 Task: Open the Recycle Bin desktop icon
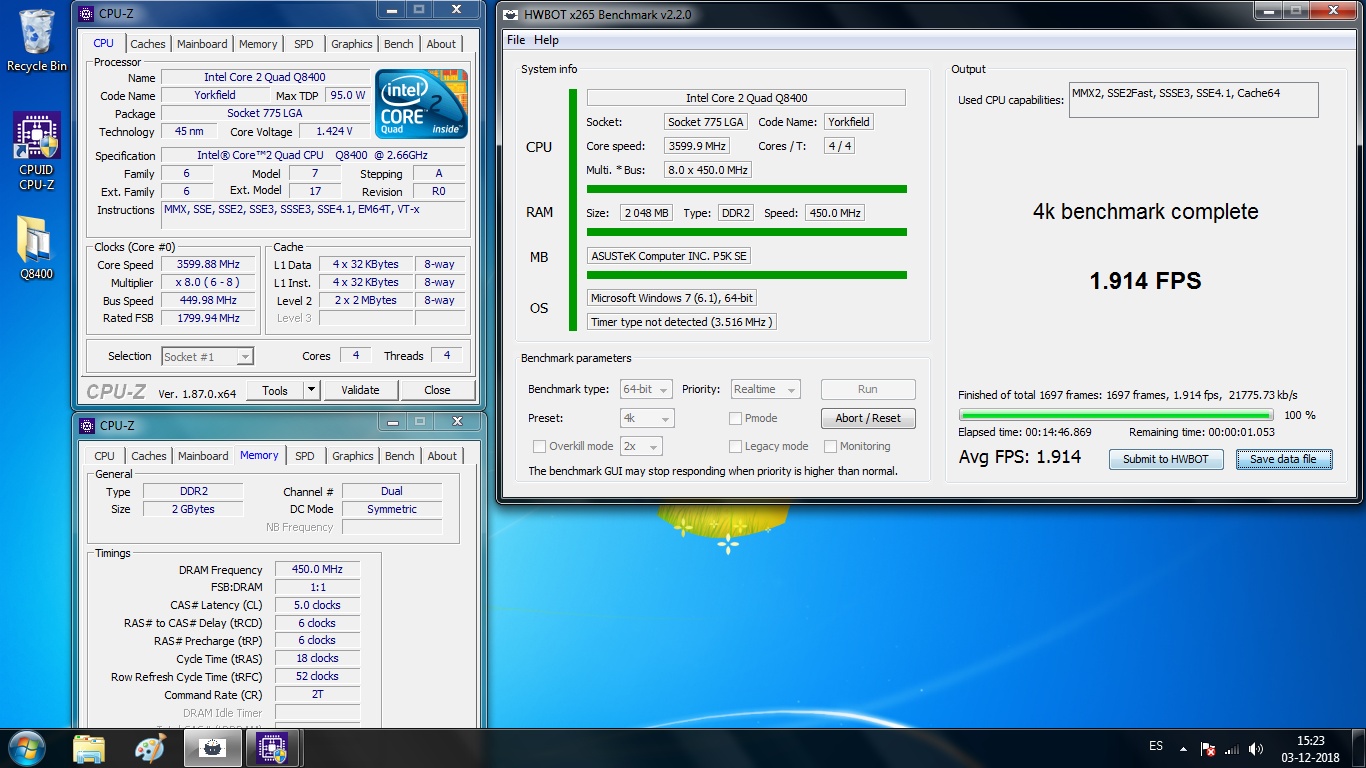pos(37,40)
